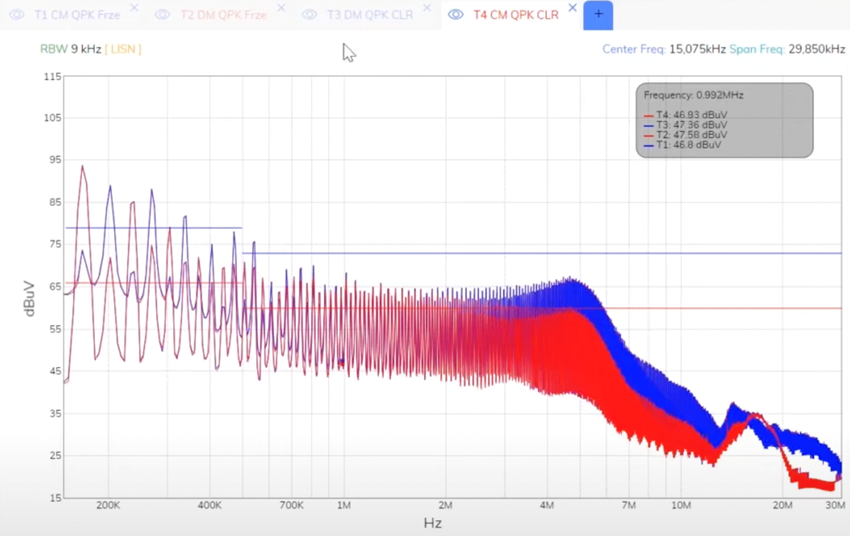Toggle visibility eye for T3 DM QPK CLR
Image resolution: width=850 pixels, height=536 pixels.
pyautogui.click(x=309, y=15)
